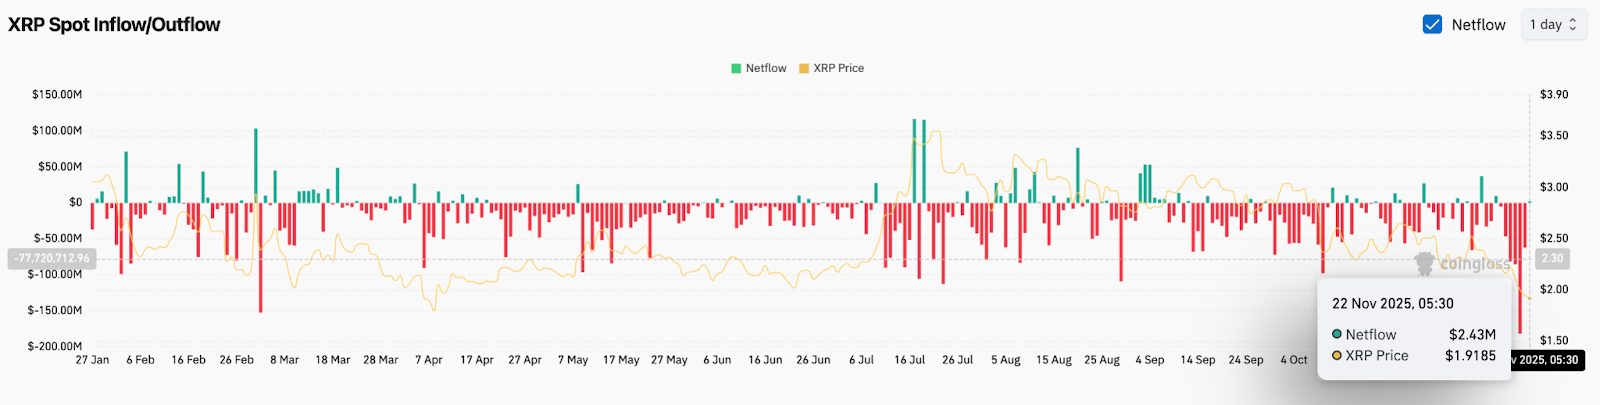Screen dimensions: 1600x405
Task: Click the $150.00M label on left axis
Action: 57,95
